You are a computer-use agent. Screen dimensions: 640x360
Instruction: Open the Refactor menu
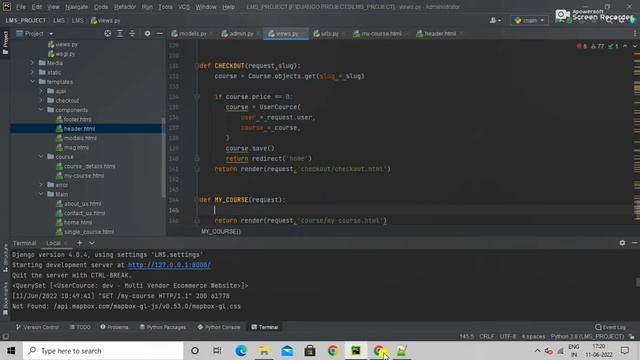click(125, 7)
